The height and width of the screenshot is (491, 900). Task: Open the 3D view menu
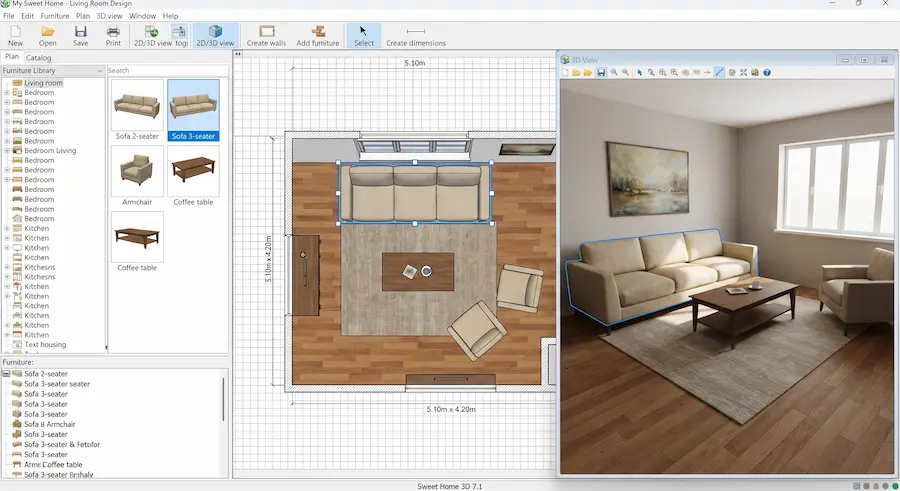point(109,16)
